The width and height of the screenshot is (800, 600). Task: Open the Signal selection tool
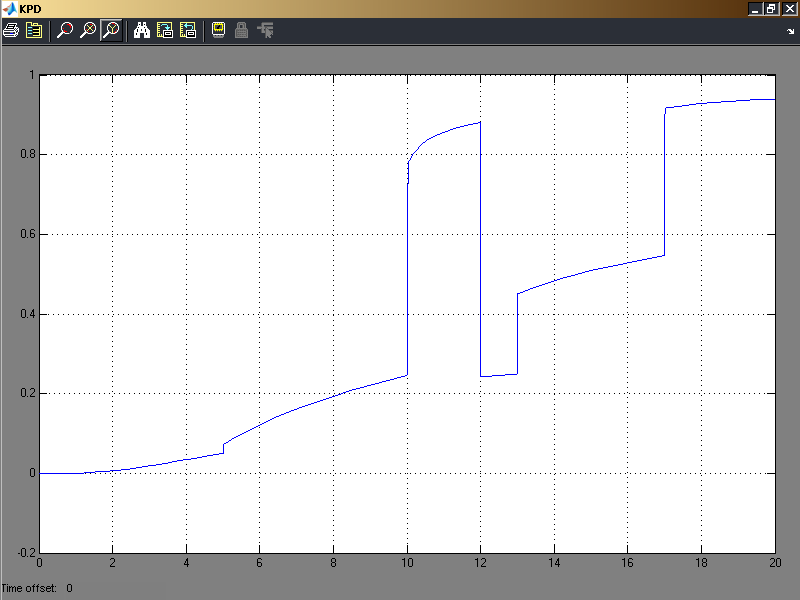(265, 30)
